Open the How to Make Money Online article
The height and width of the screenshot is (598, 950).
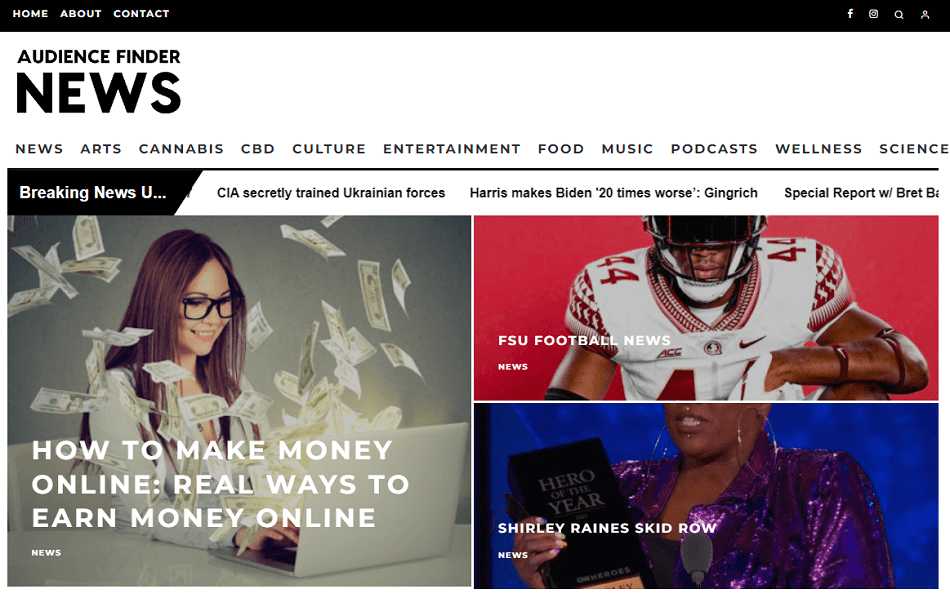click(x=220, y=484)
